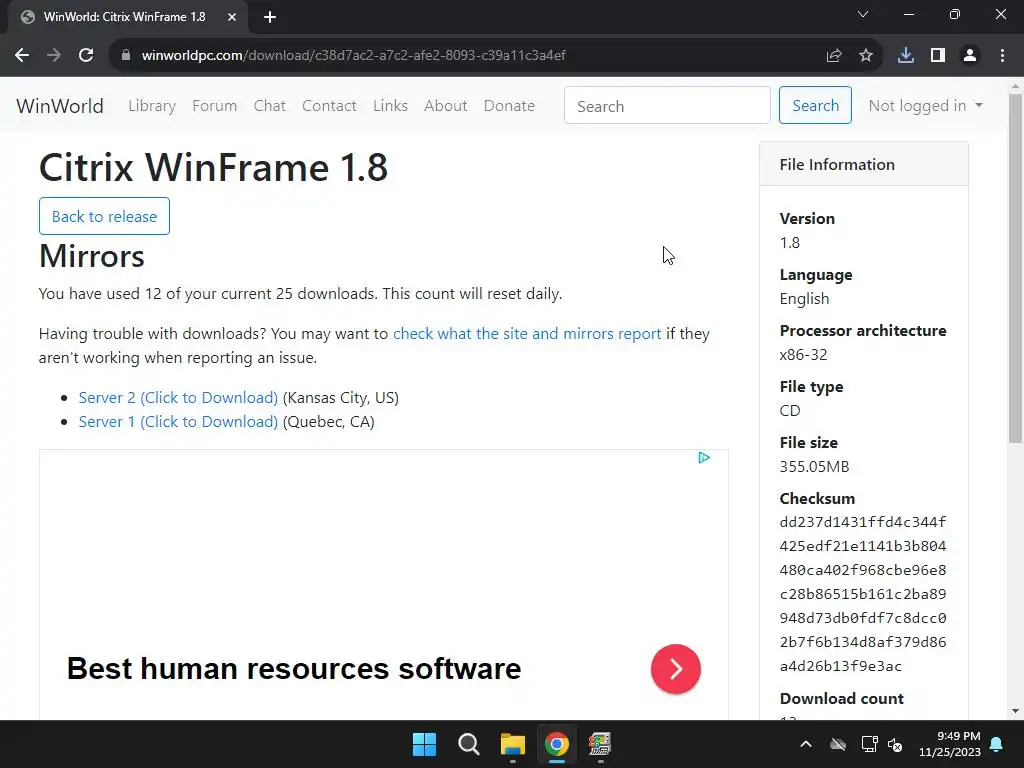Open the Forum menu item

tap(214, 106)
